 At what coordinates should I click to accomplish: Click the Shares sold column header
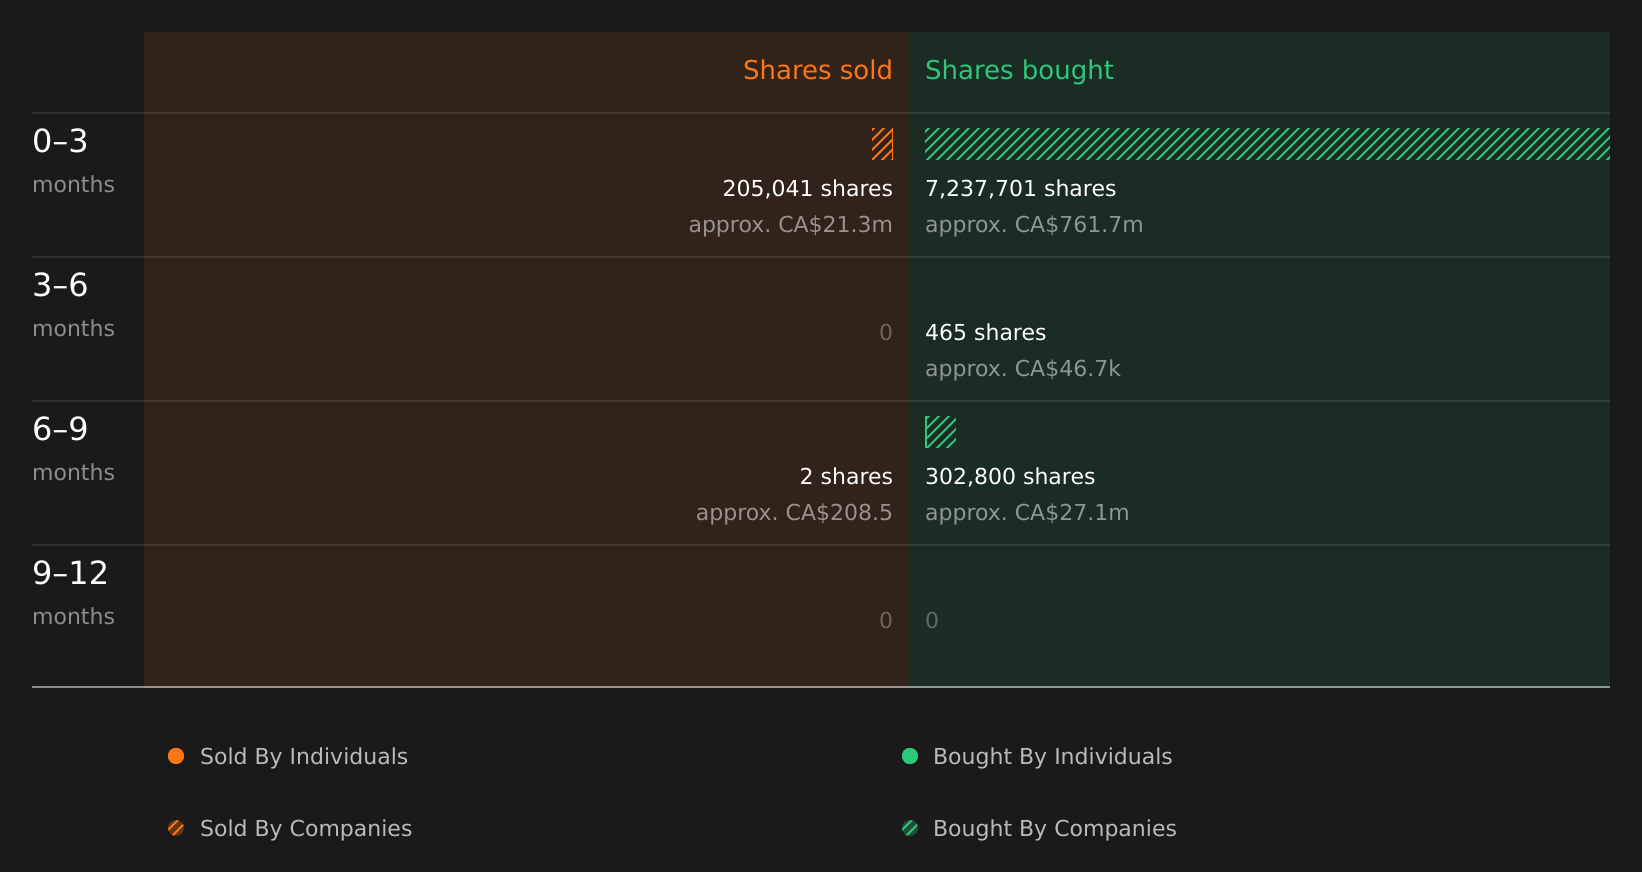click(x=818, y=71)
